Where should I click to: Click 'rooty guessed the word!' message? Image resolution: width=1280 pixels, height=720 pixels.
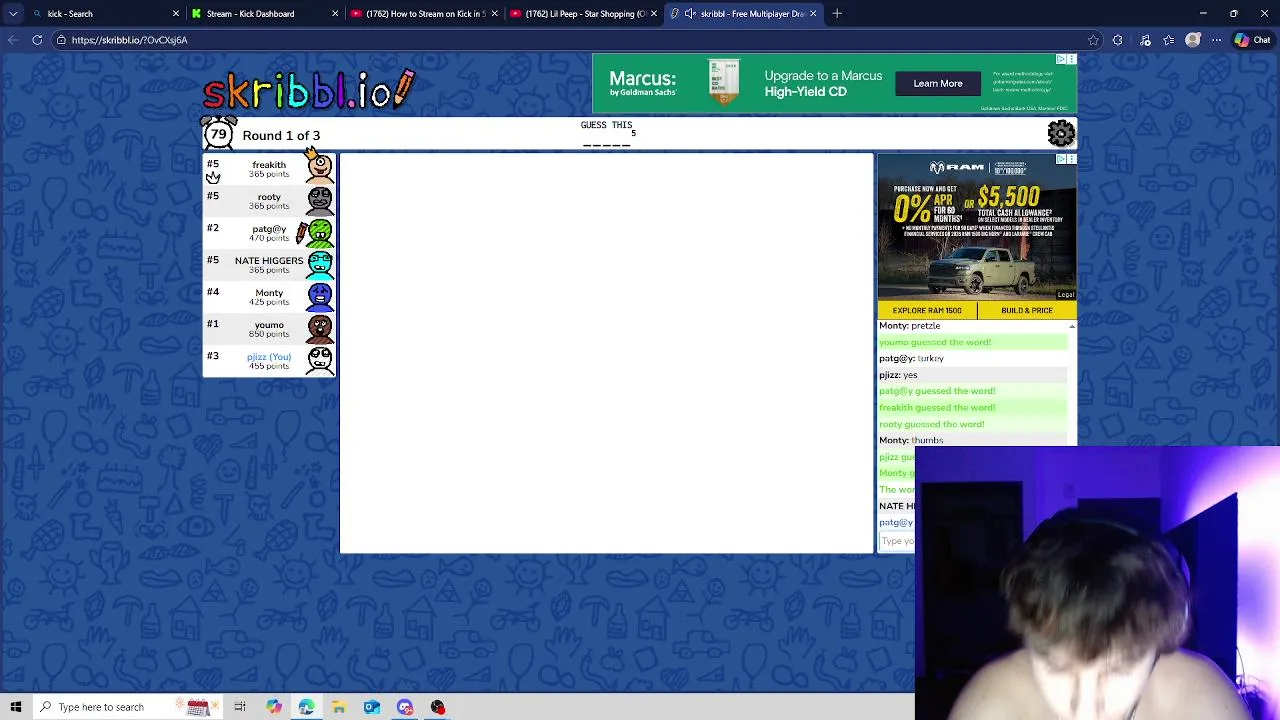(932, 424)
